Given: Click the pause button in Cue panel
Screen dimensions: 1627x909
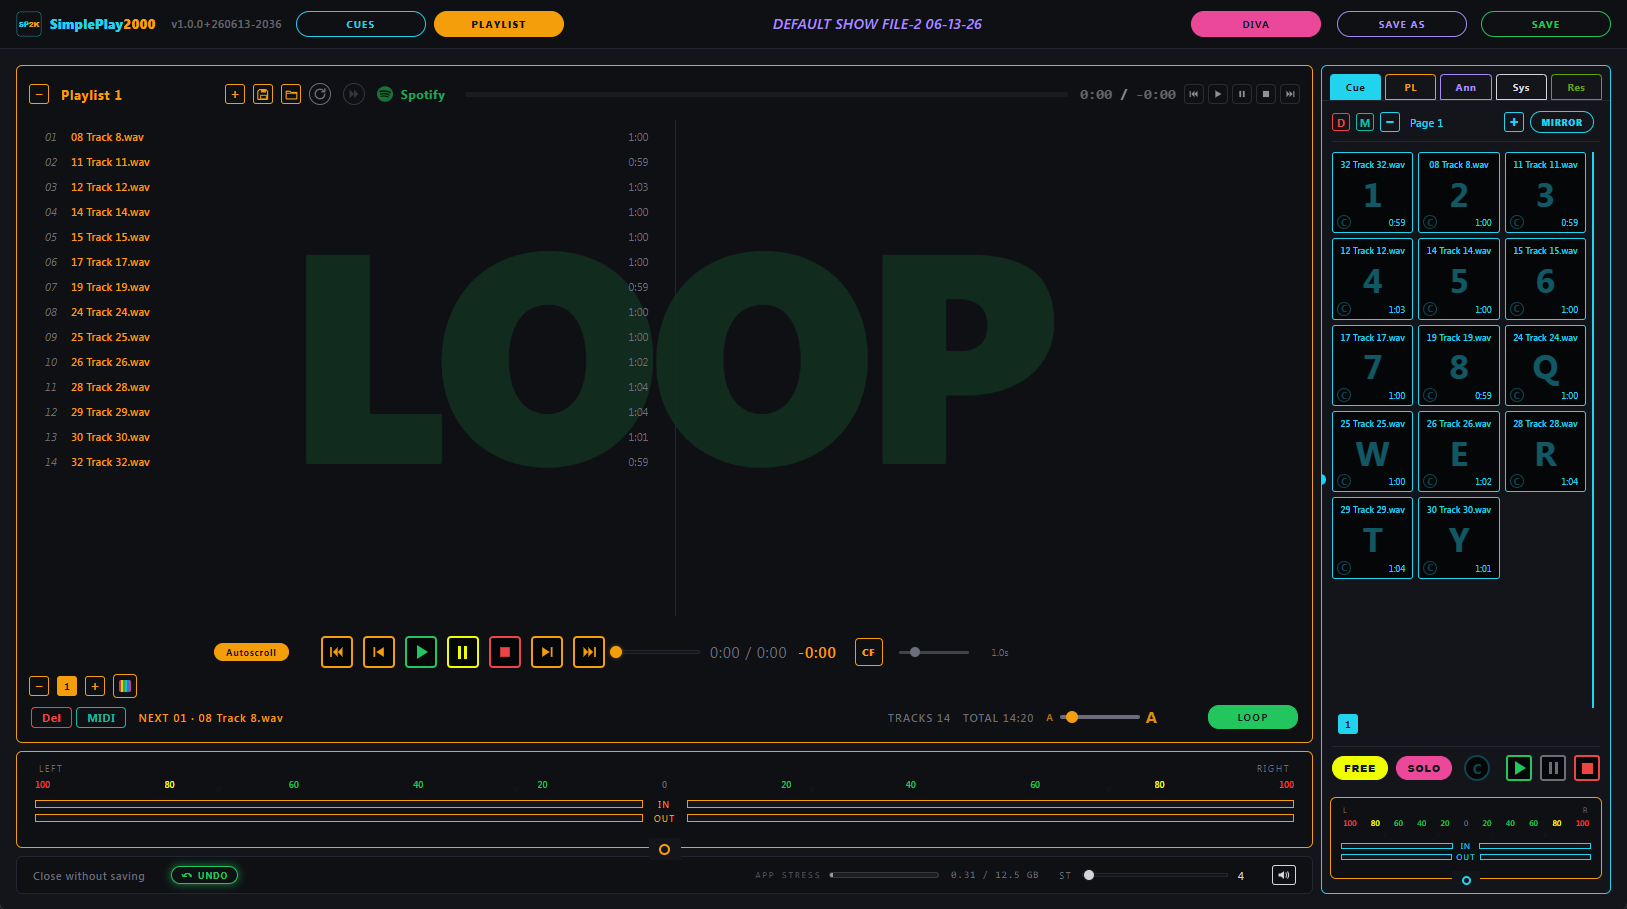Looking at the screenshot, I should coord(1553,768).
